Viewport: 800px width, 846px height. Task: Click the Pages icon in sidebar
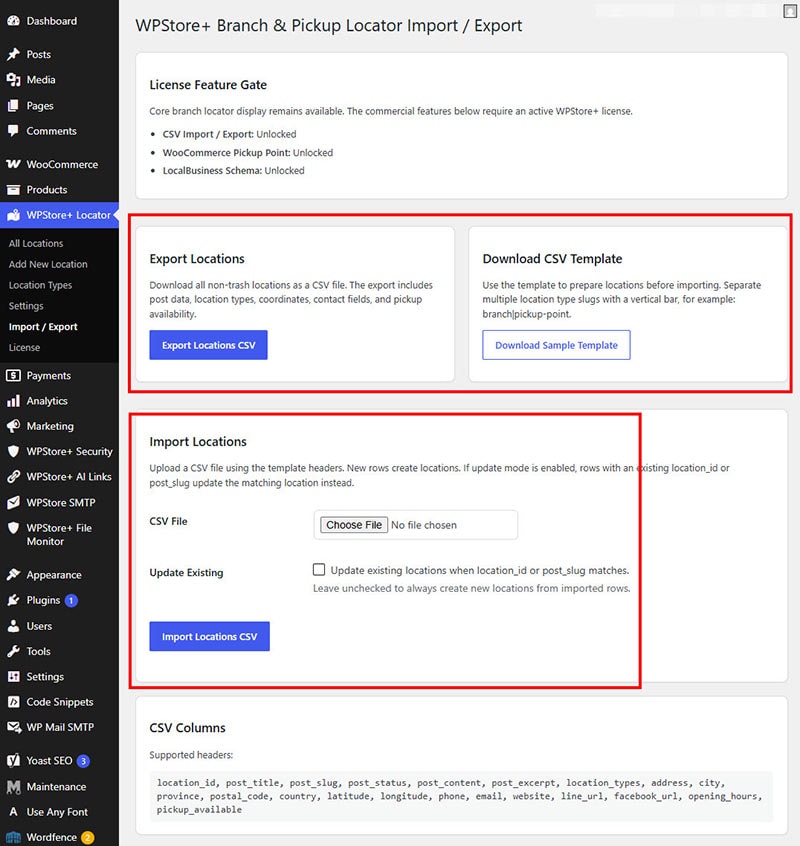[x=13, y=106]
